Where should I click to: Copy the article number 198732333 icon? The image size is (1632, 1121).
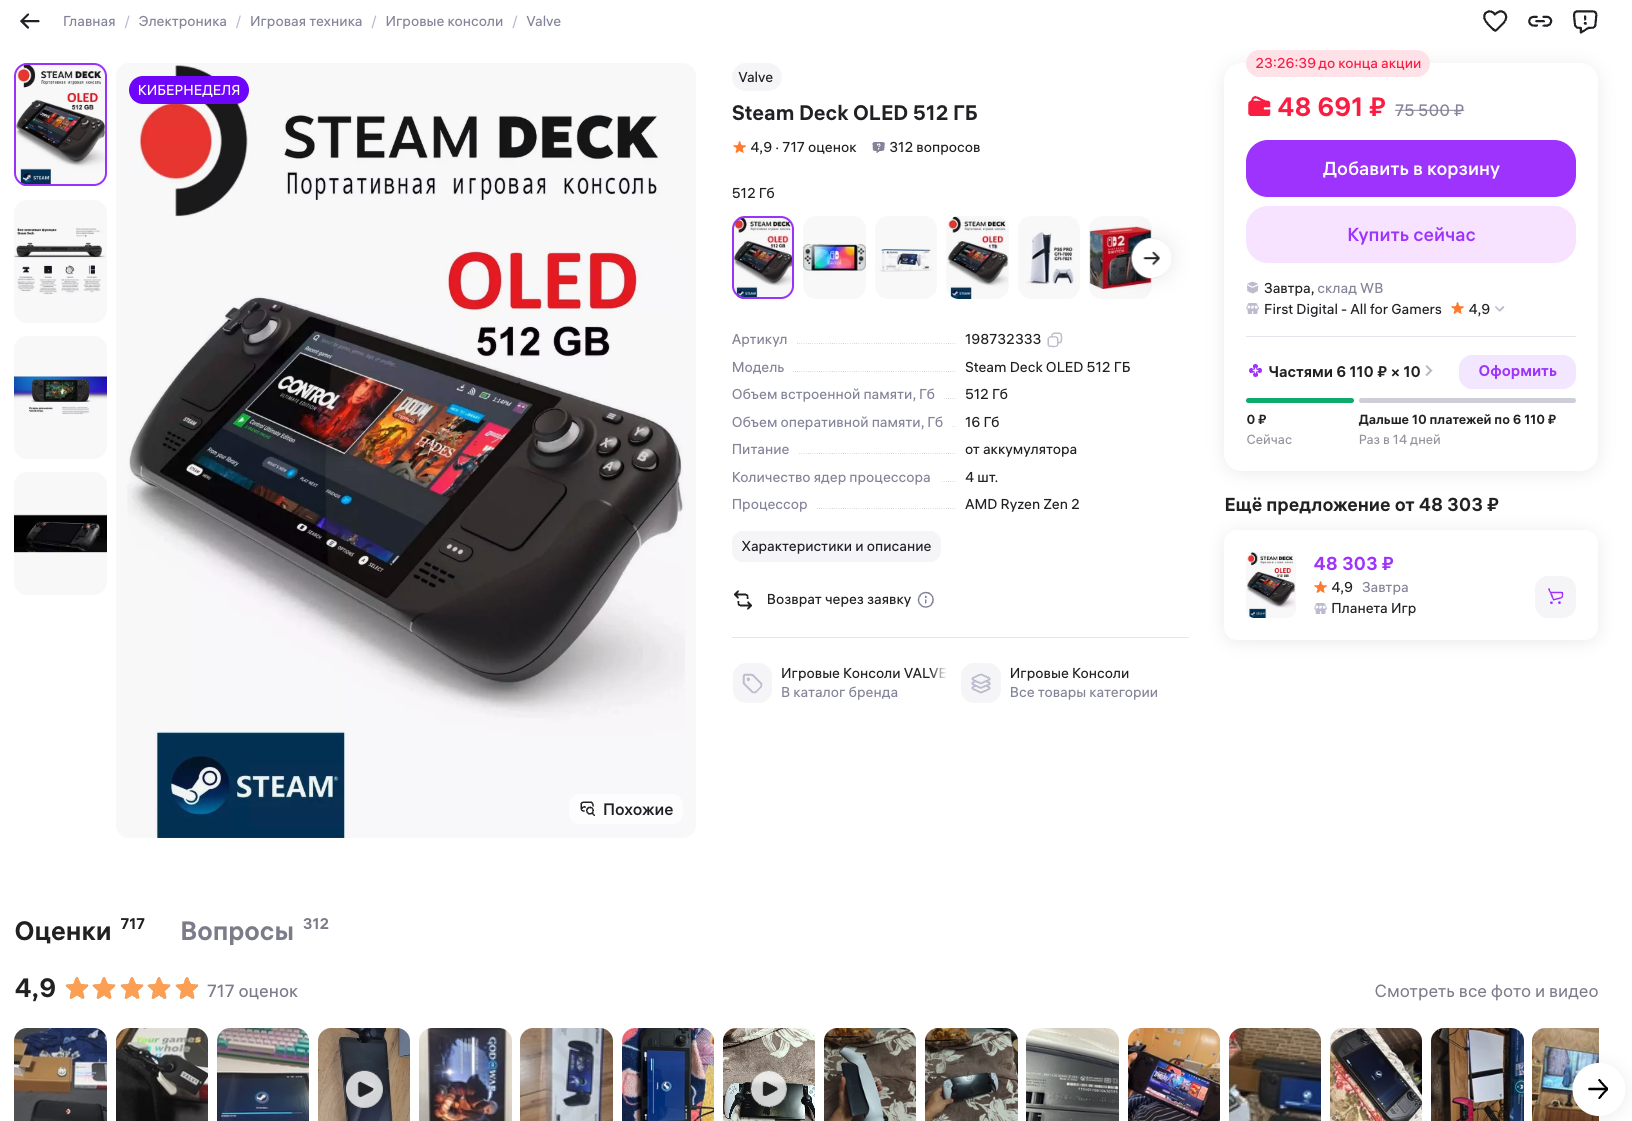pos(1055,340)
